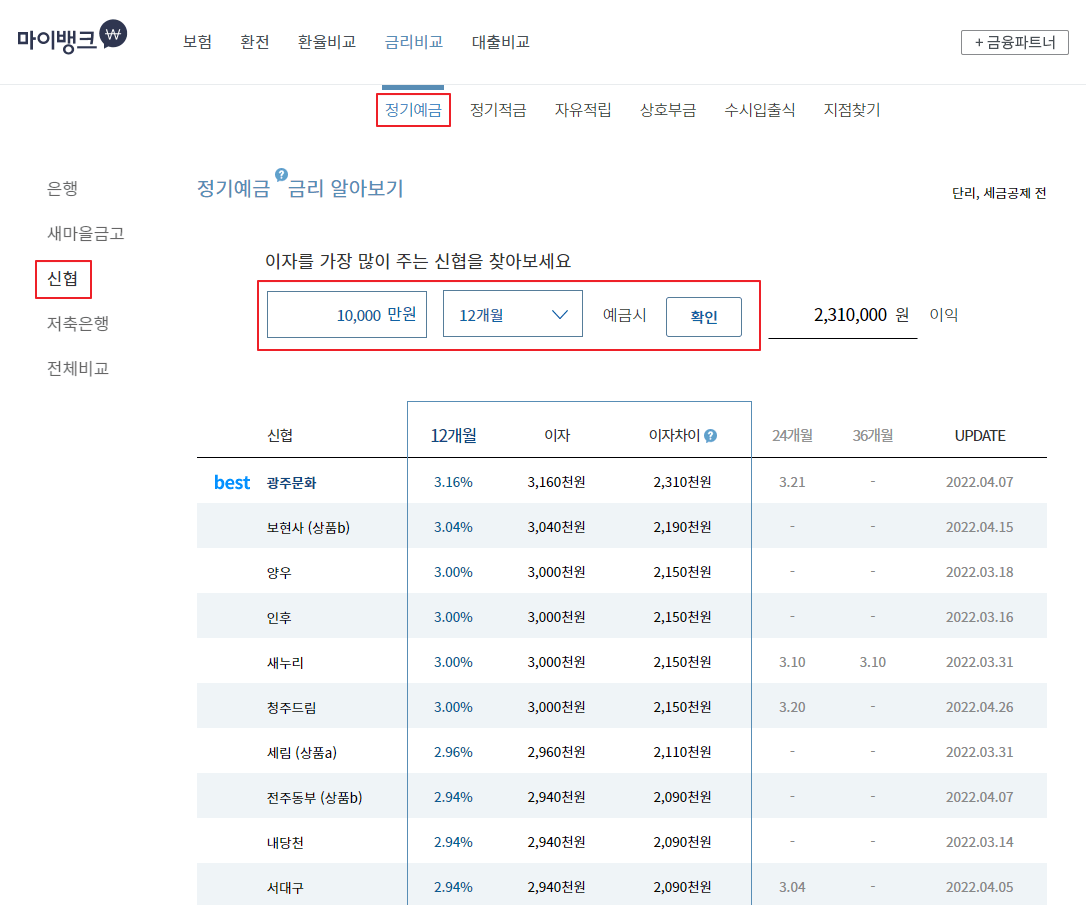
Task: Open the 보험 menu
Action: [x=197, y=42]
